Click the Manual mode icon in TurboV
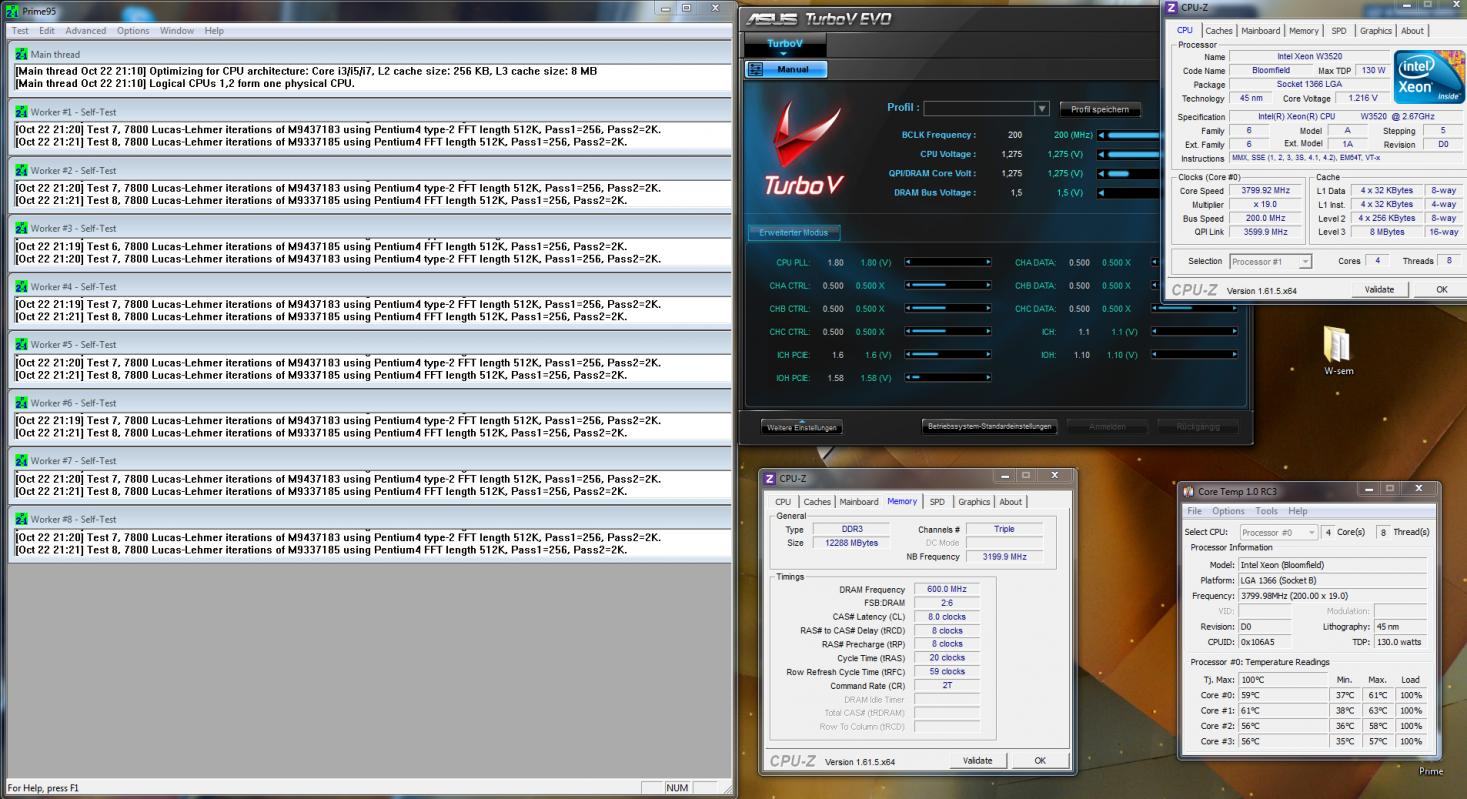 tap(757, 69)
